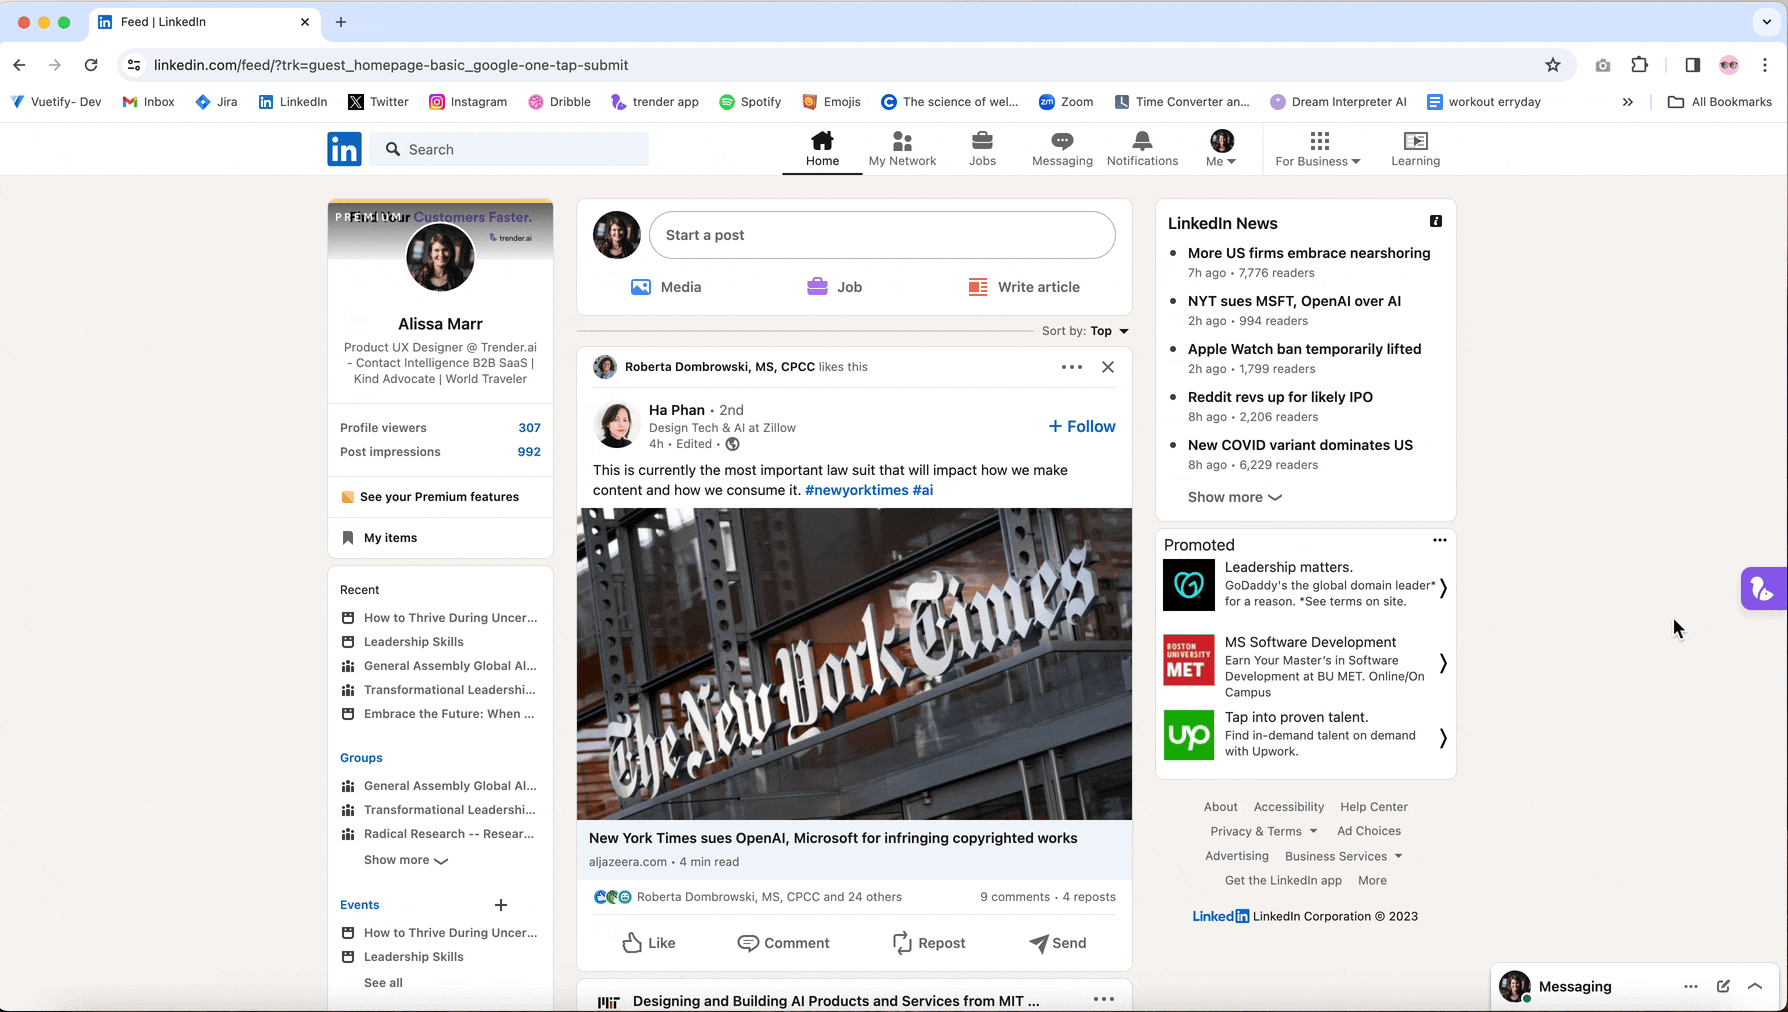Open My Network tab
The width and height of the screenshot is (1788, 1012).
tap(902, 149)
